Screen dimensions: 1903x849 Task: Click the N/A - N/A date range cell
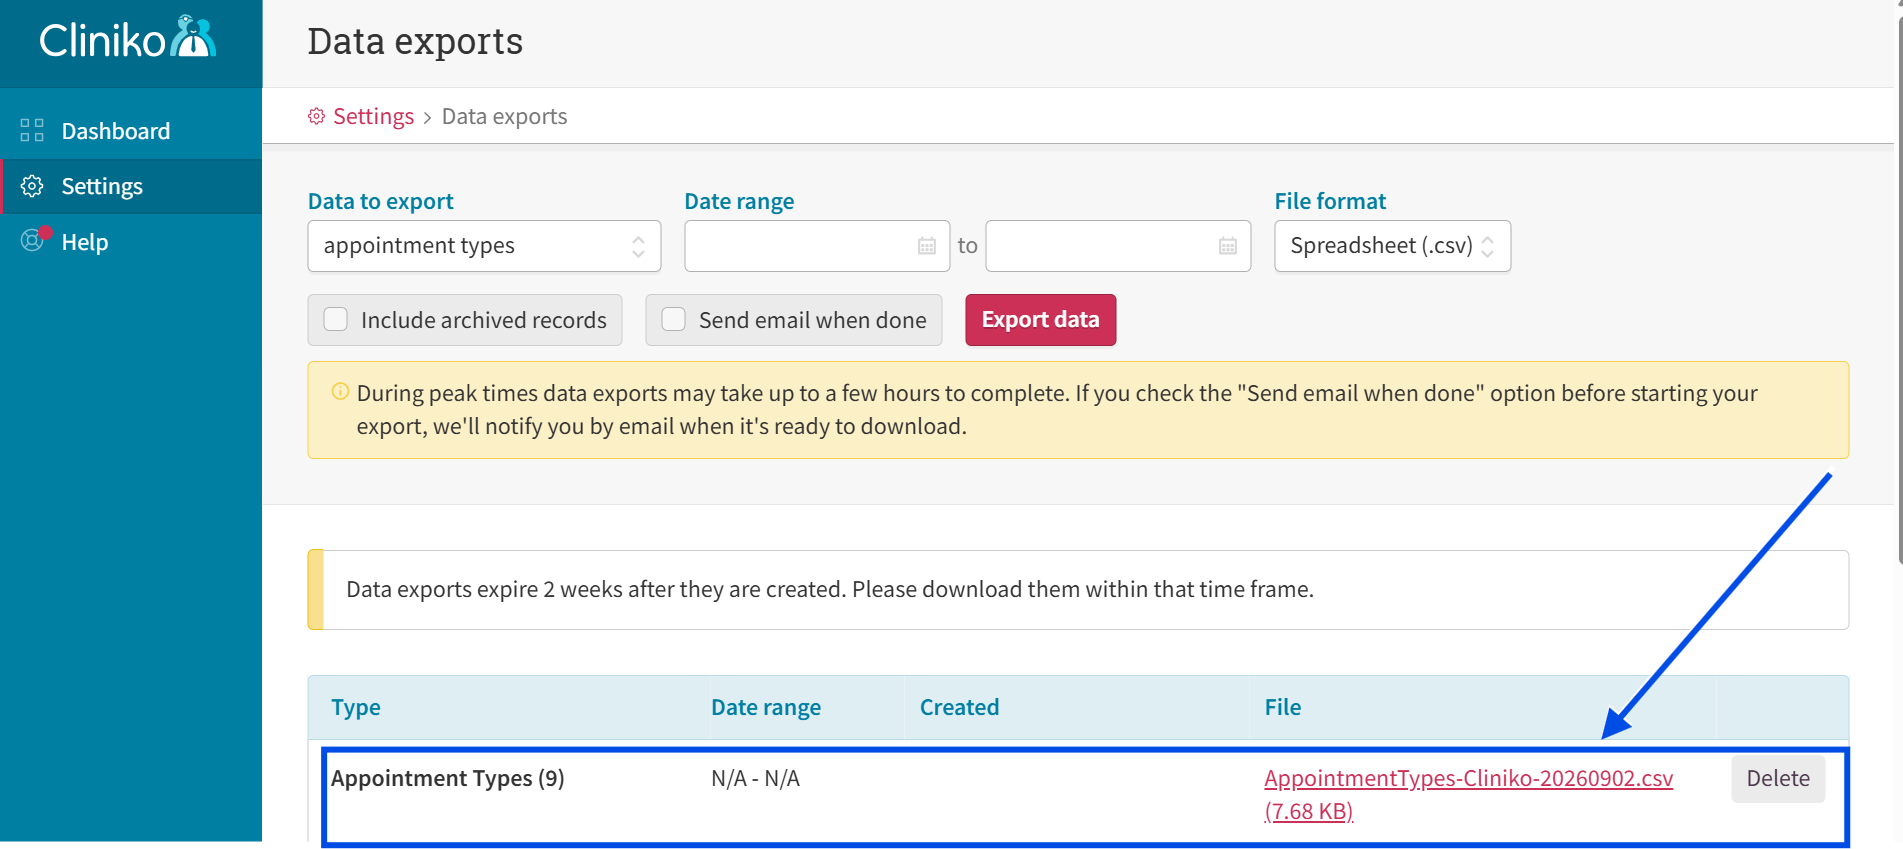tap(755, 778)
